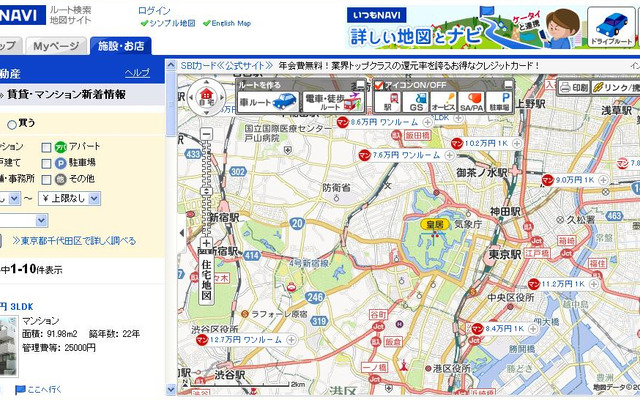Open the property listing thumbnail photo

tap(9, 346)
